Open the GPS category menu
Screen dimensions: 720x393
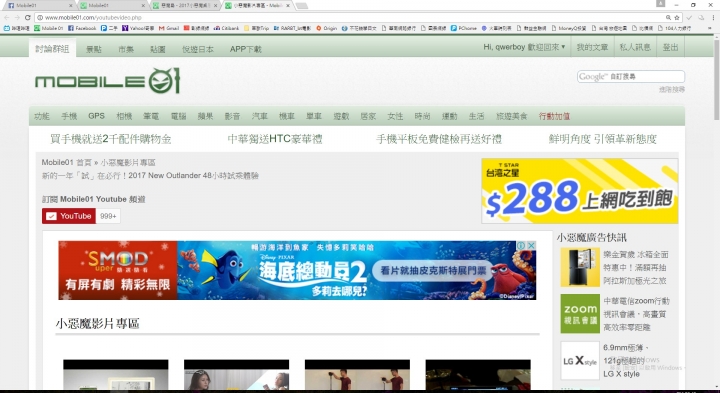[96, 116]
